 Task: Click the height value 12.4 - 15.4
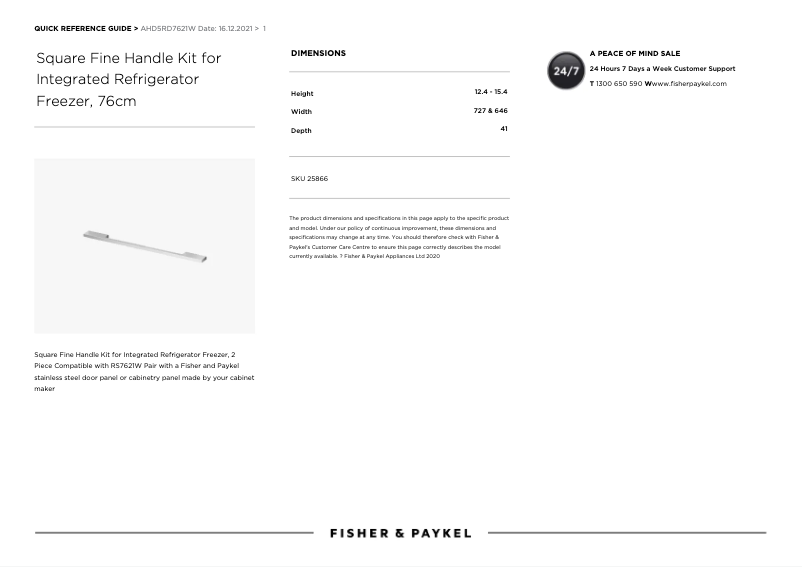click(490, 92)
